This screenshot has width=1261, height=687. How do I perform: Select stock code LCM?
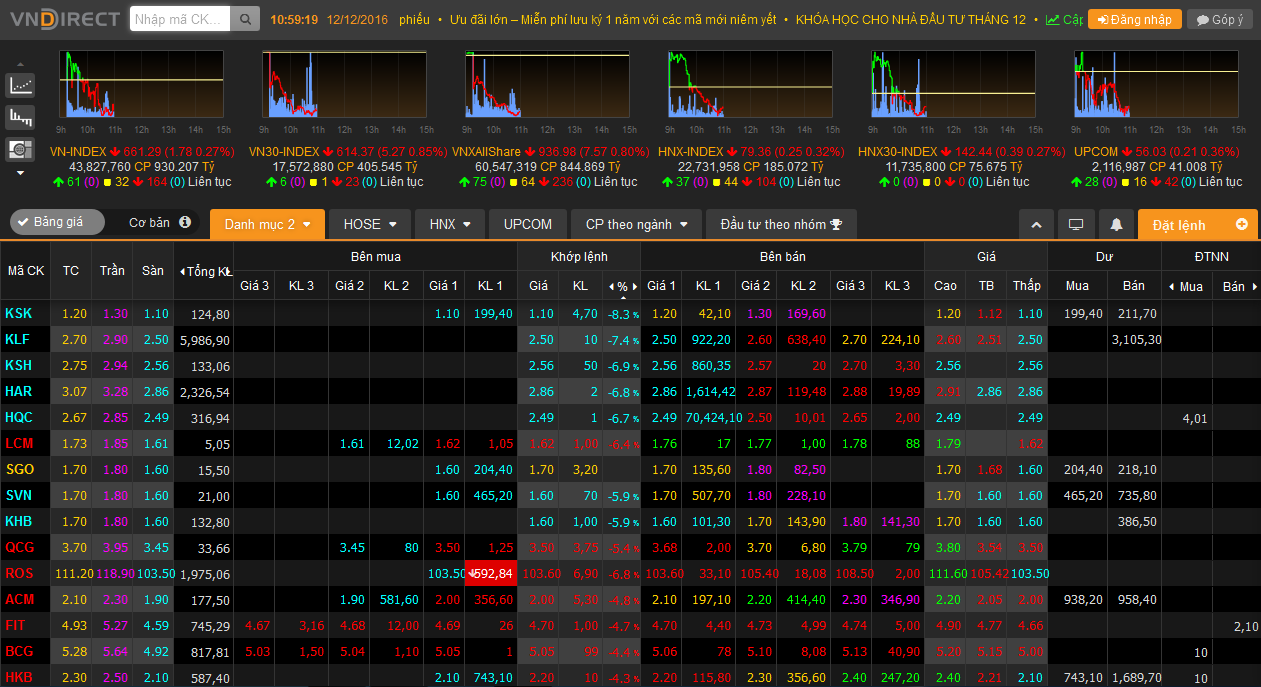pos(19,443)
